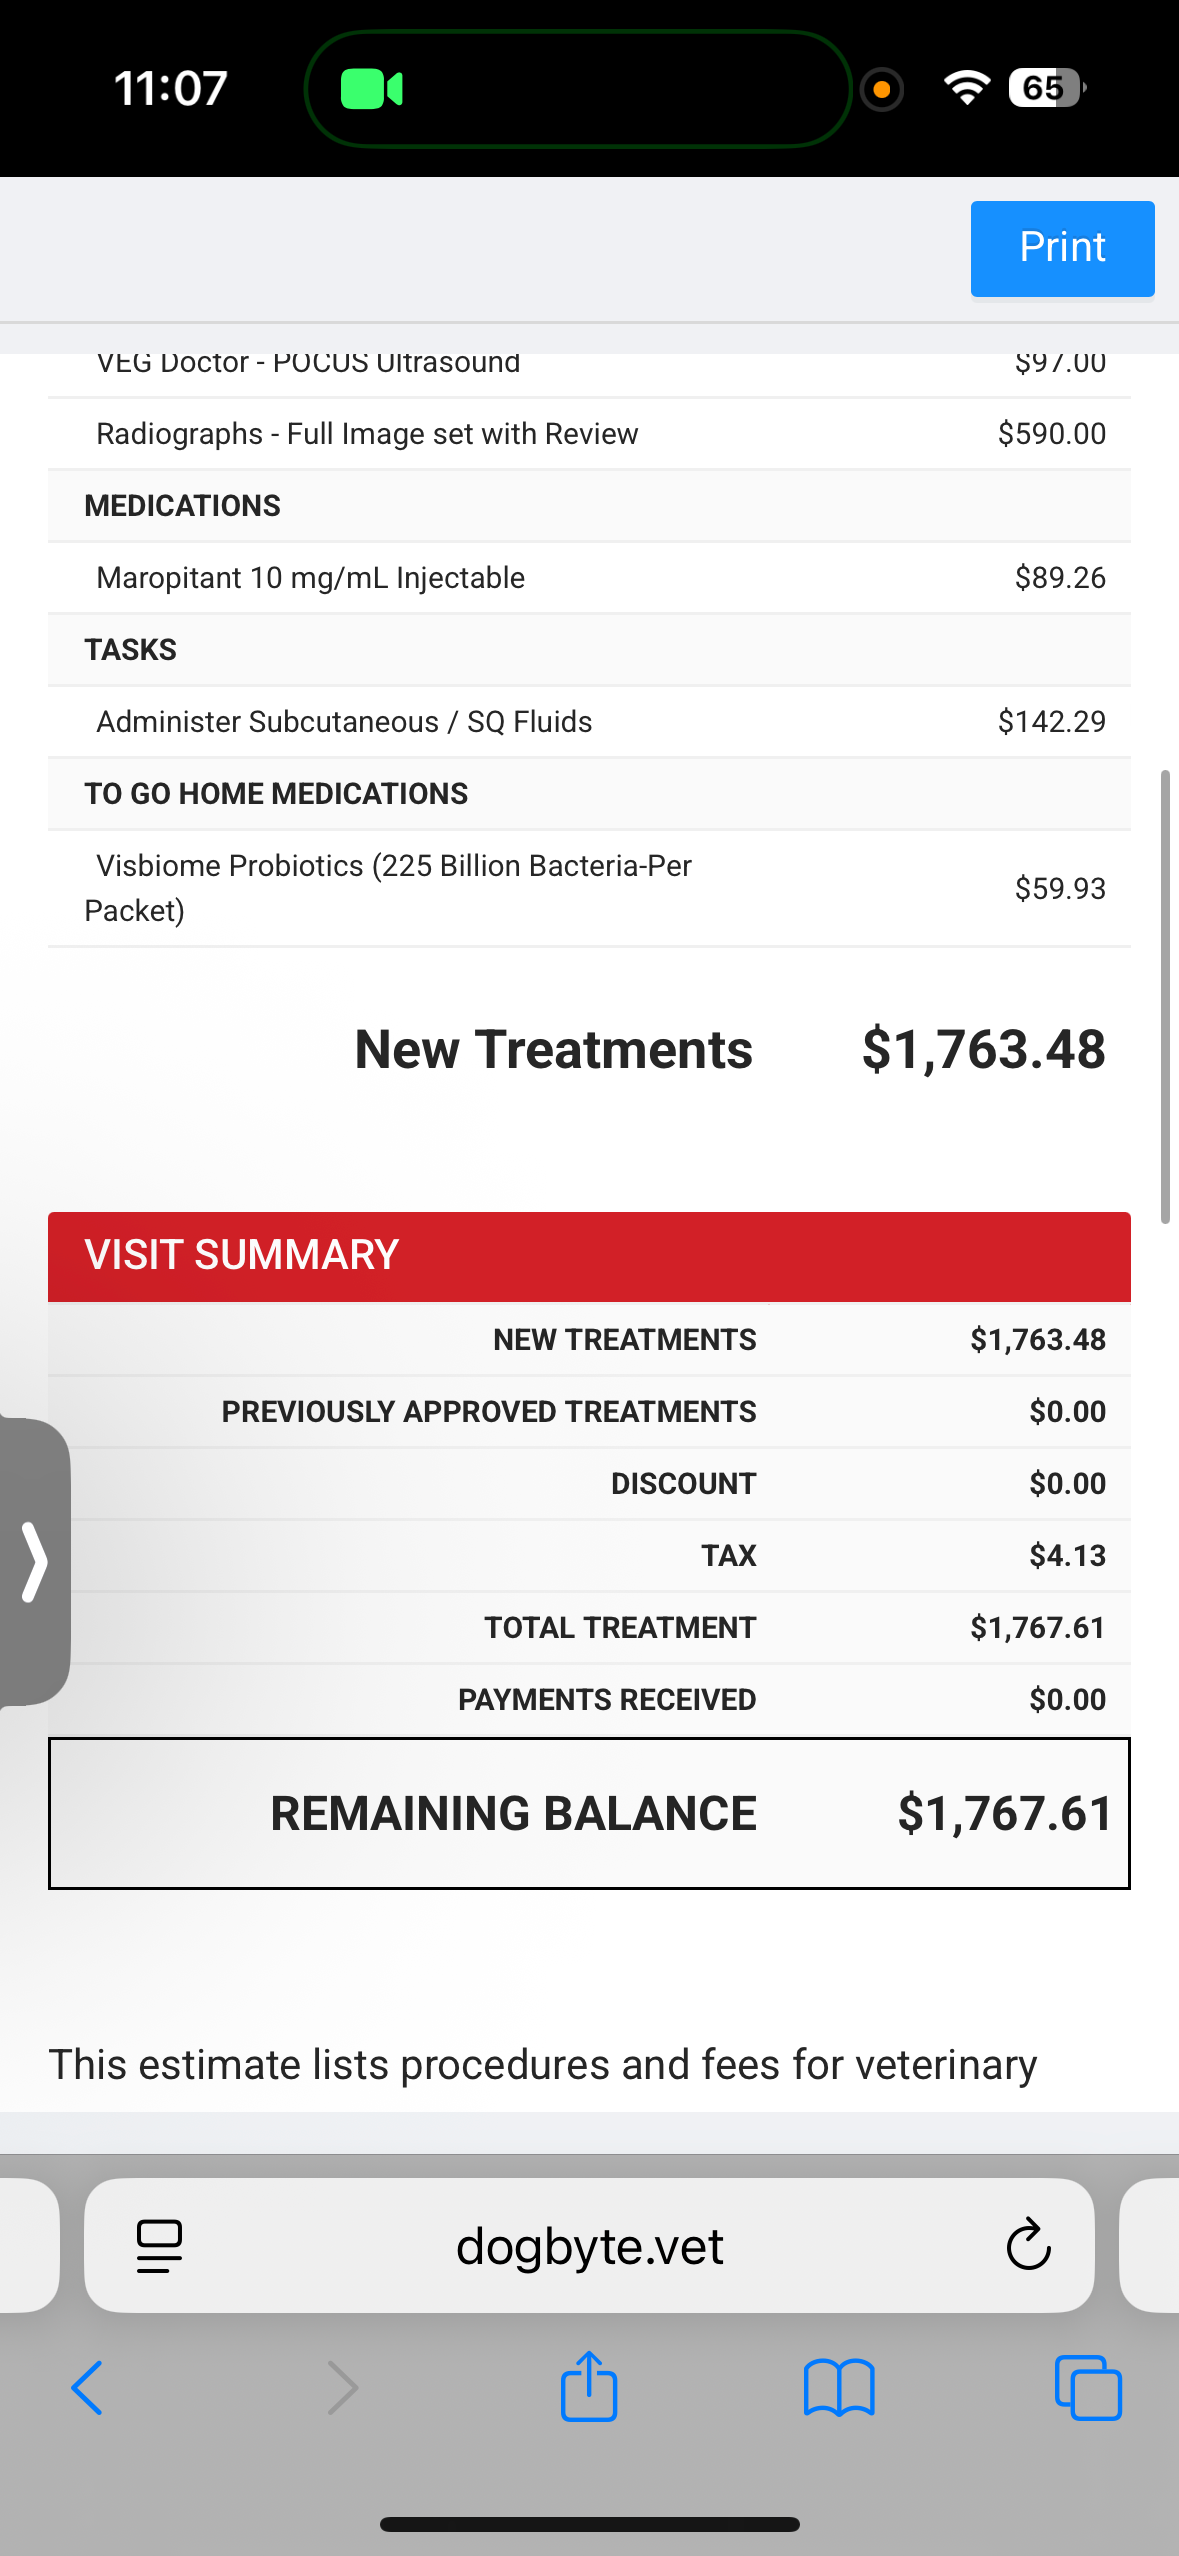Tap the orange microphone indicator dot
1179x2556 pixels.
click(x=881, y=90)
